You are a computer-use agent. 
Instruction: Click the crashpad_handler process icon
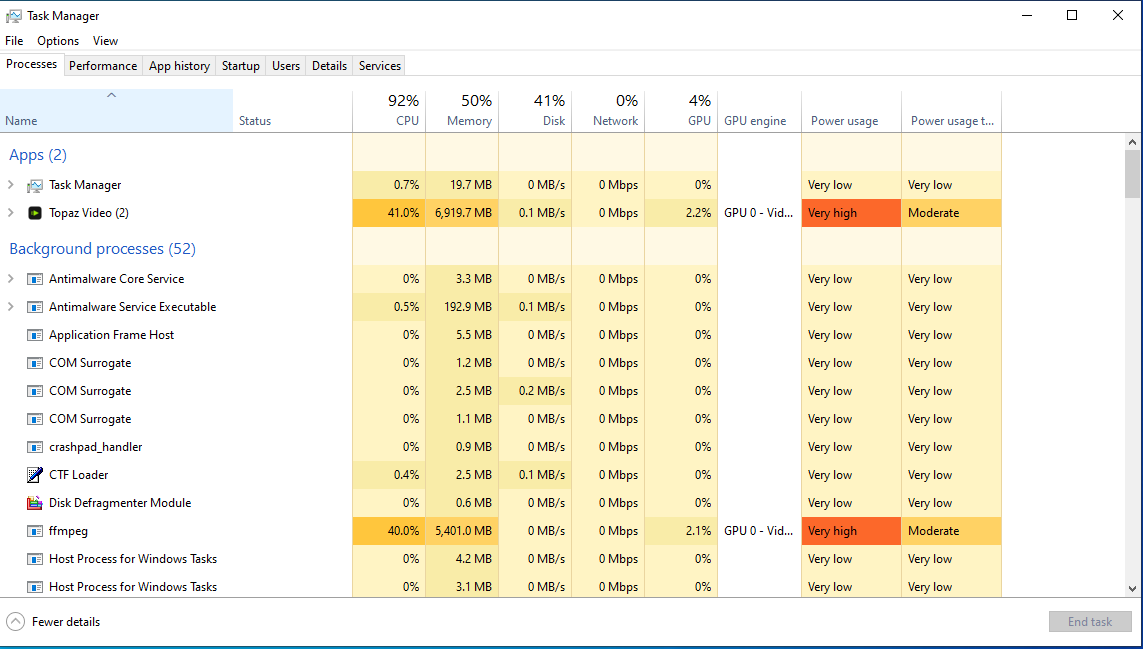coord(35,447)
